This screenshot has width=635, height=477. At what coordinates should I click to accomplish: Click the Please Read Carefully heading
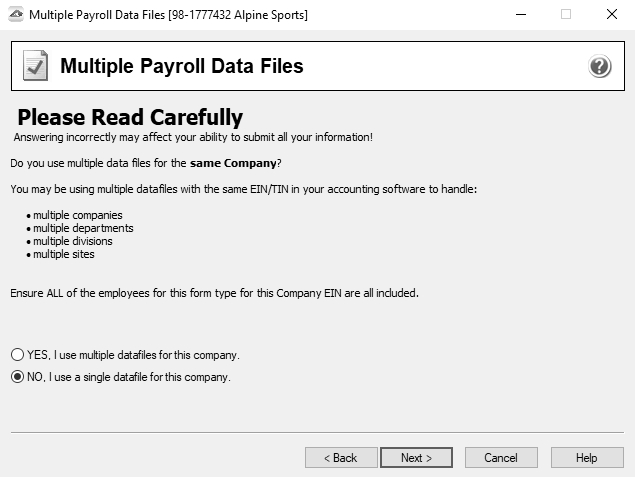pyautogui.click(x=130, y=117)
